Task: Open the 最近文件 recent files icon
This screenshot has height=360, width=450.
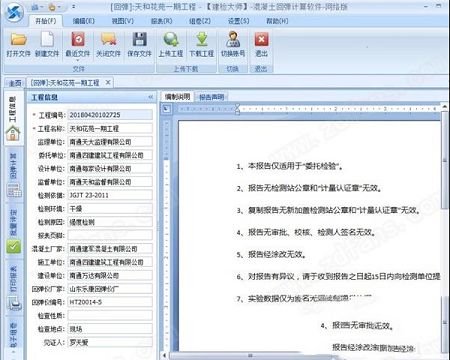Action: pyautogui.click(x=78, y=39)
